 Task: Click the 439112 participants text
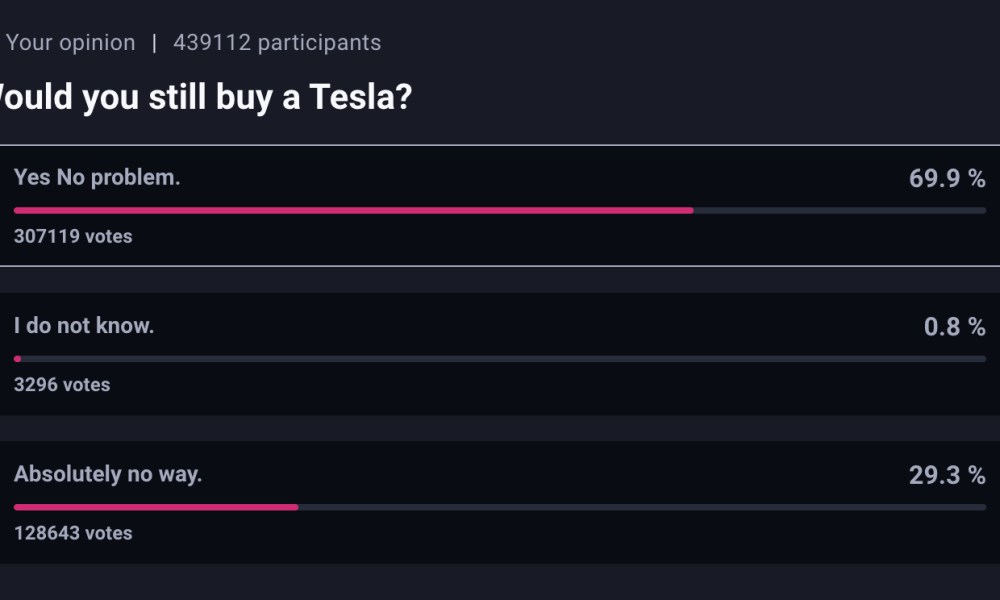click(x=277, y=43)
